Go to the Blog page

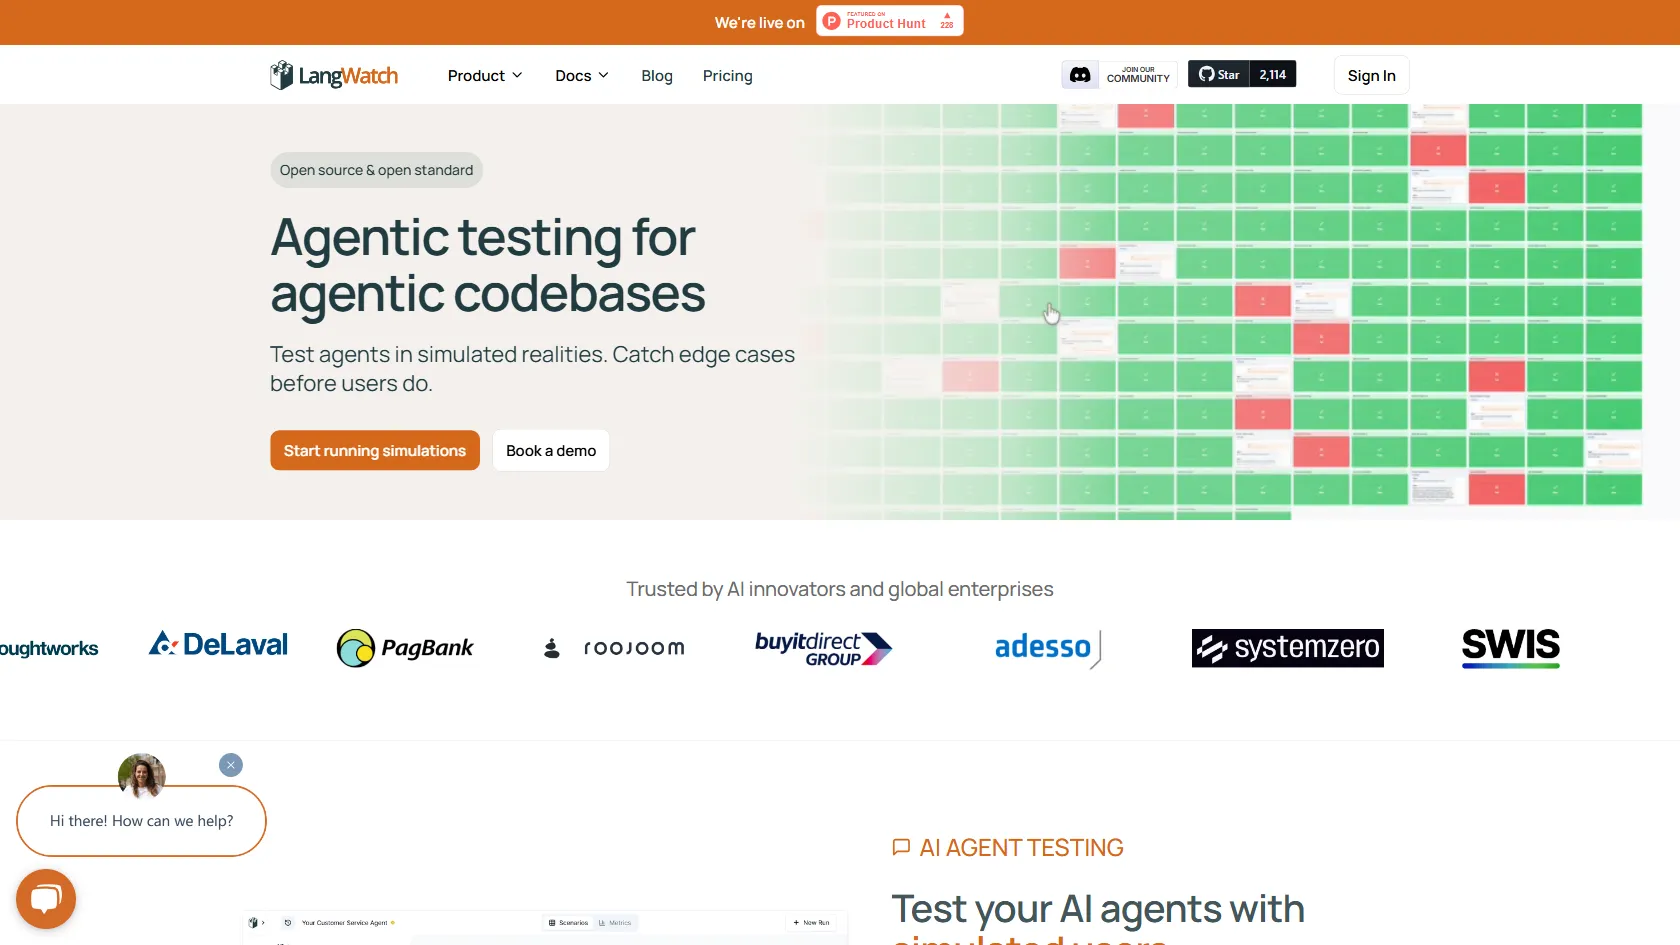click(657, 76)
